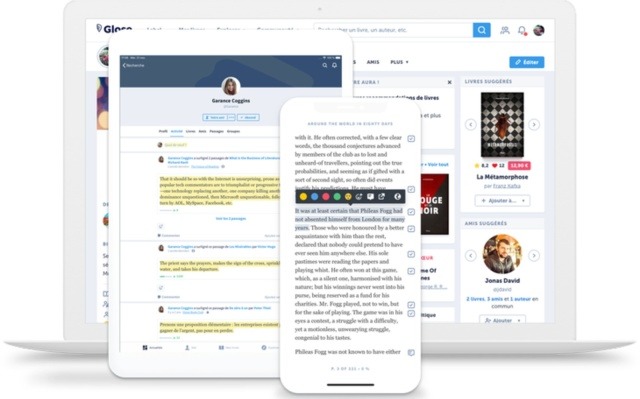Open the notifications bell in top bar
The width and height of the screenshot is (640, 399).
(522, 30)
